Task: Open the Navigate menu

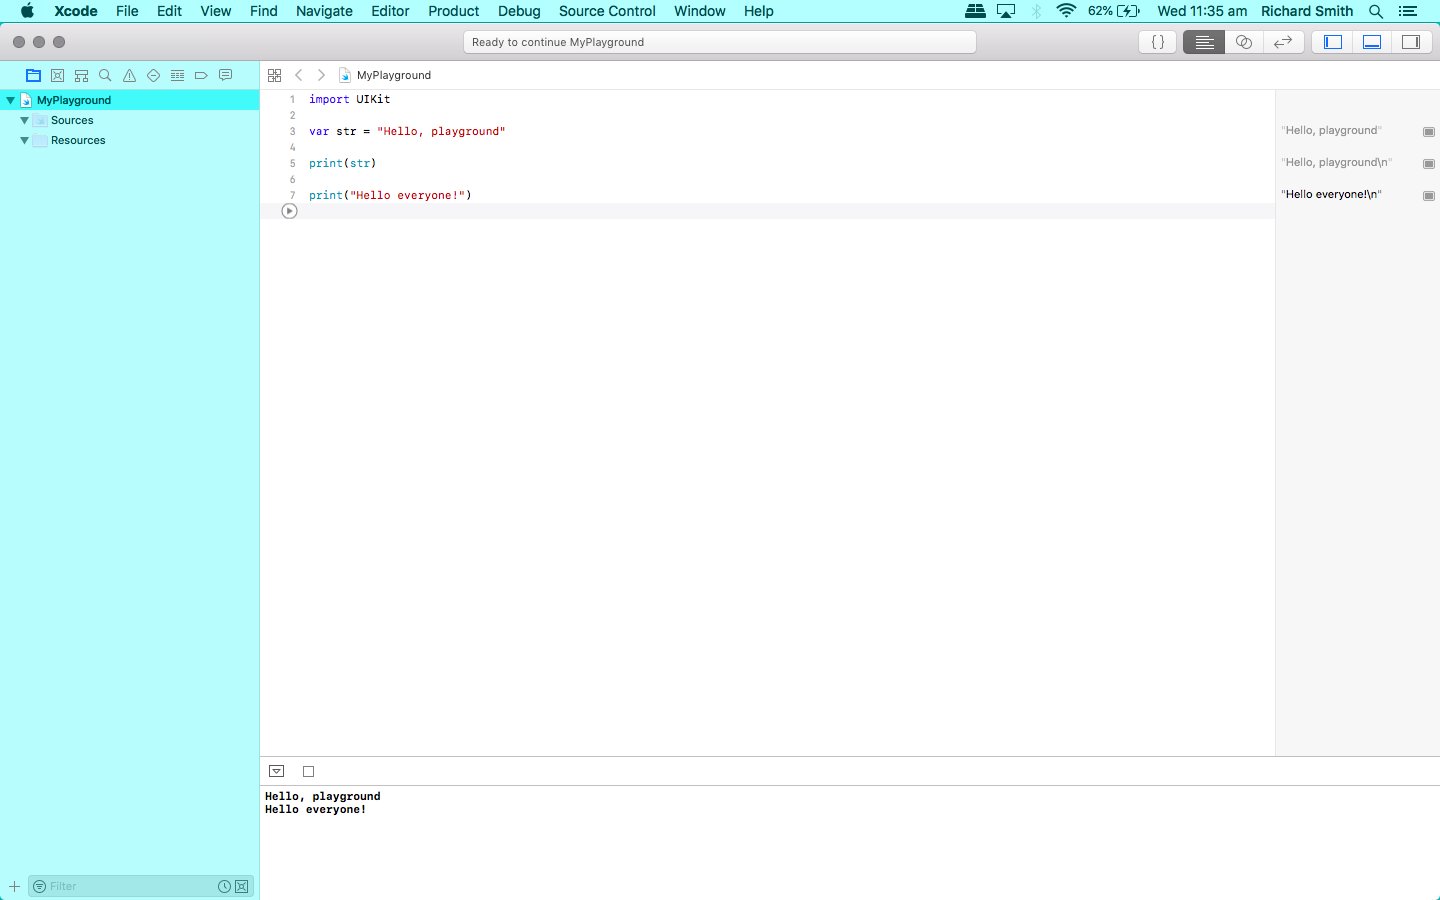Action: tap(324, 11)
